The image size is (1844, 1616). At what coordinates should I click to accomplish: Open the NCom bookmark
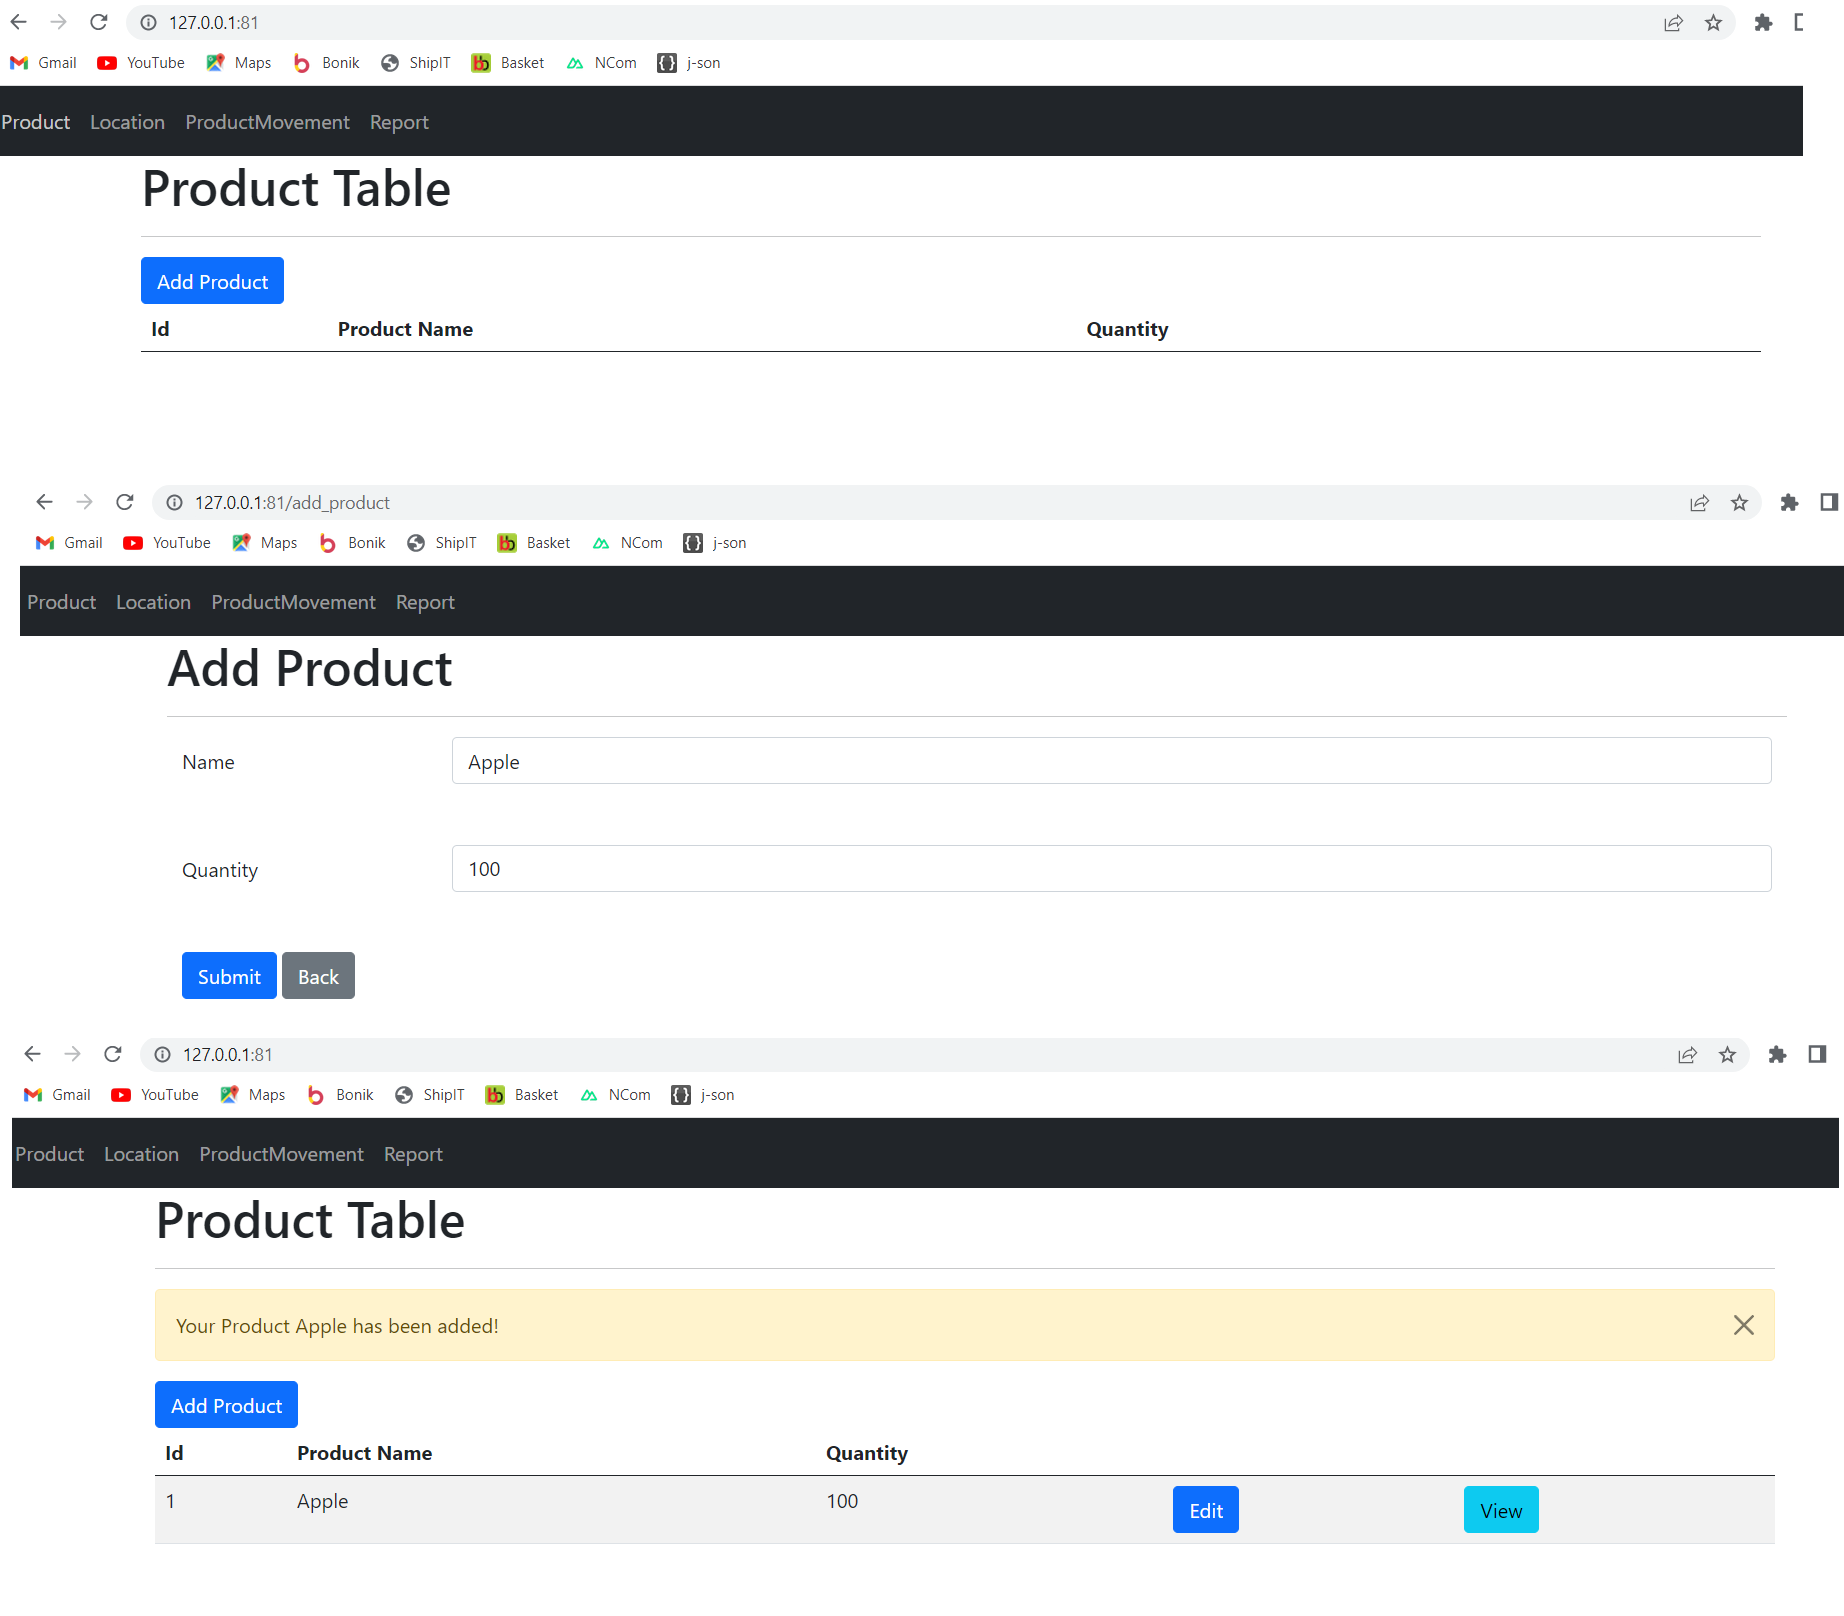[x=600, y=62]
